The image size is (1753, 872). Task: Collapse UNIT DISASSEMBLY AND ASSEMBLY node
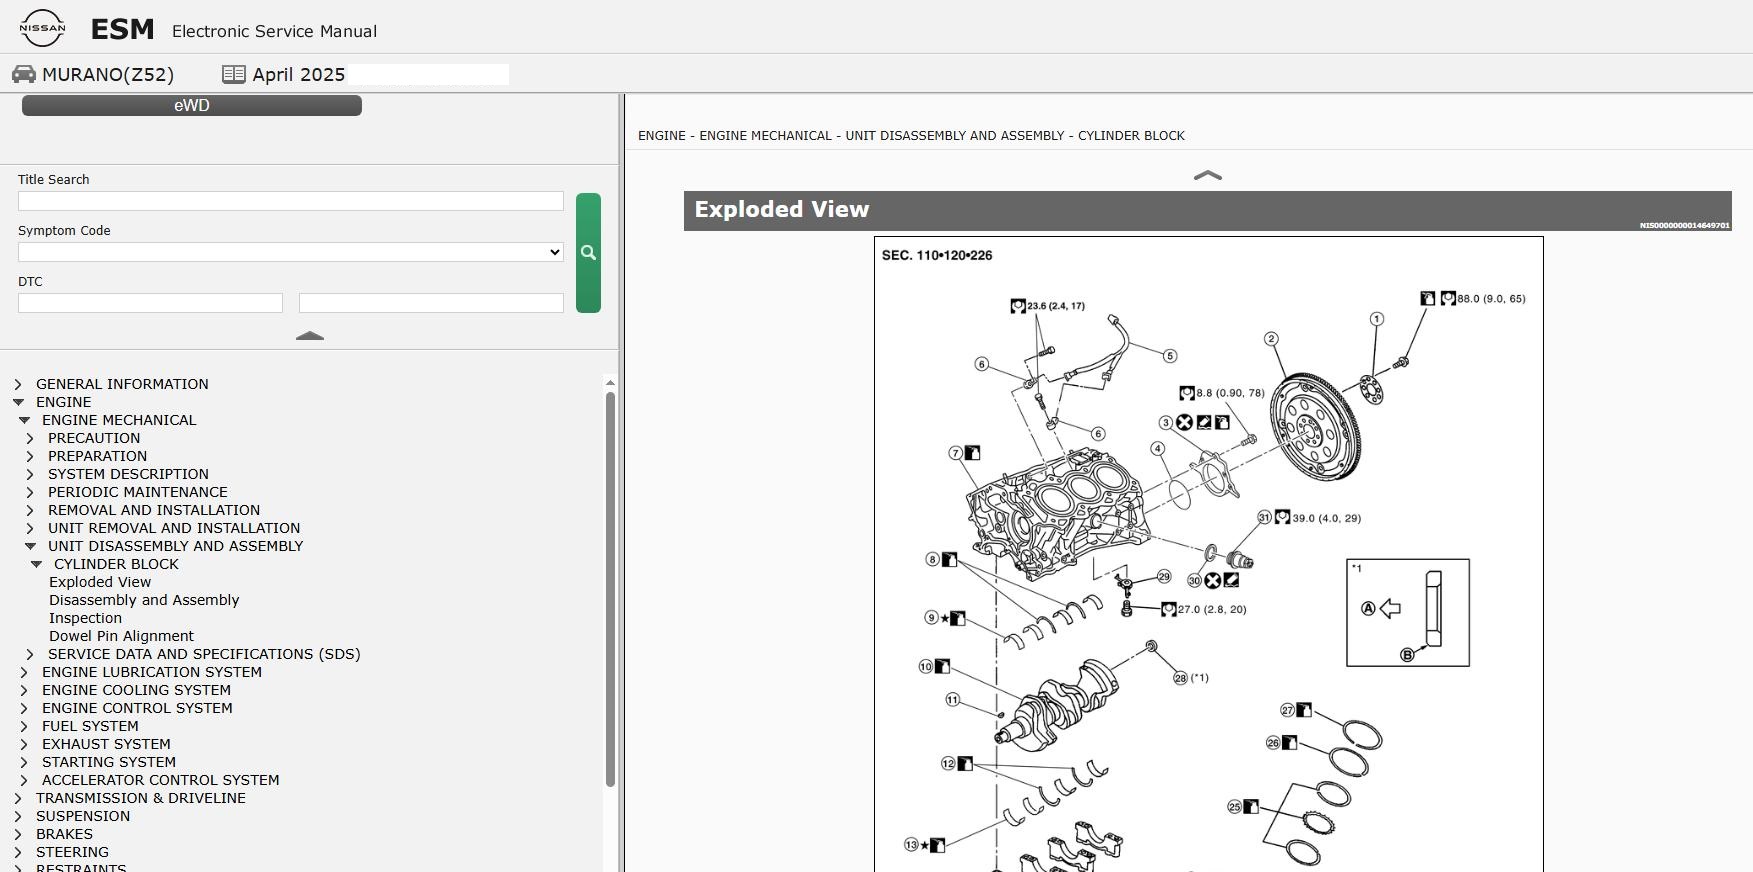[x=30, y=546]
